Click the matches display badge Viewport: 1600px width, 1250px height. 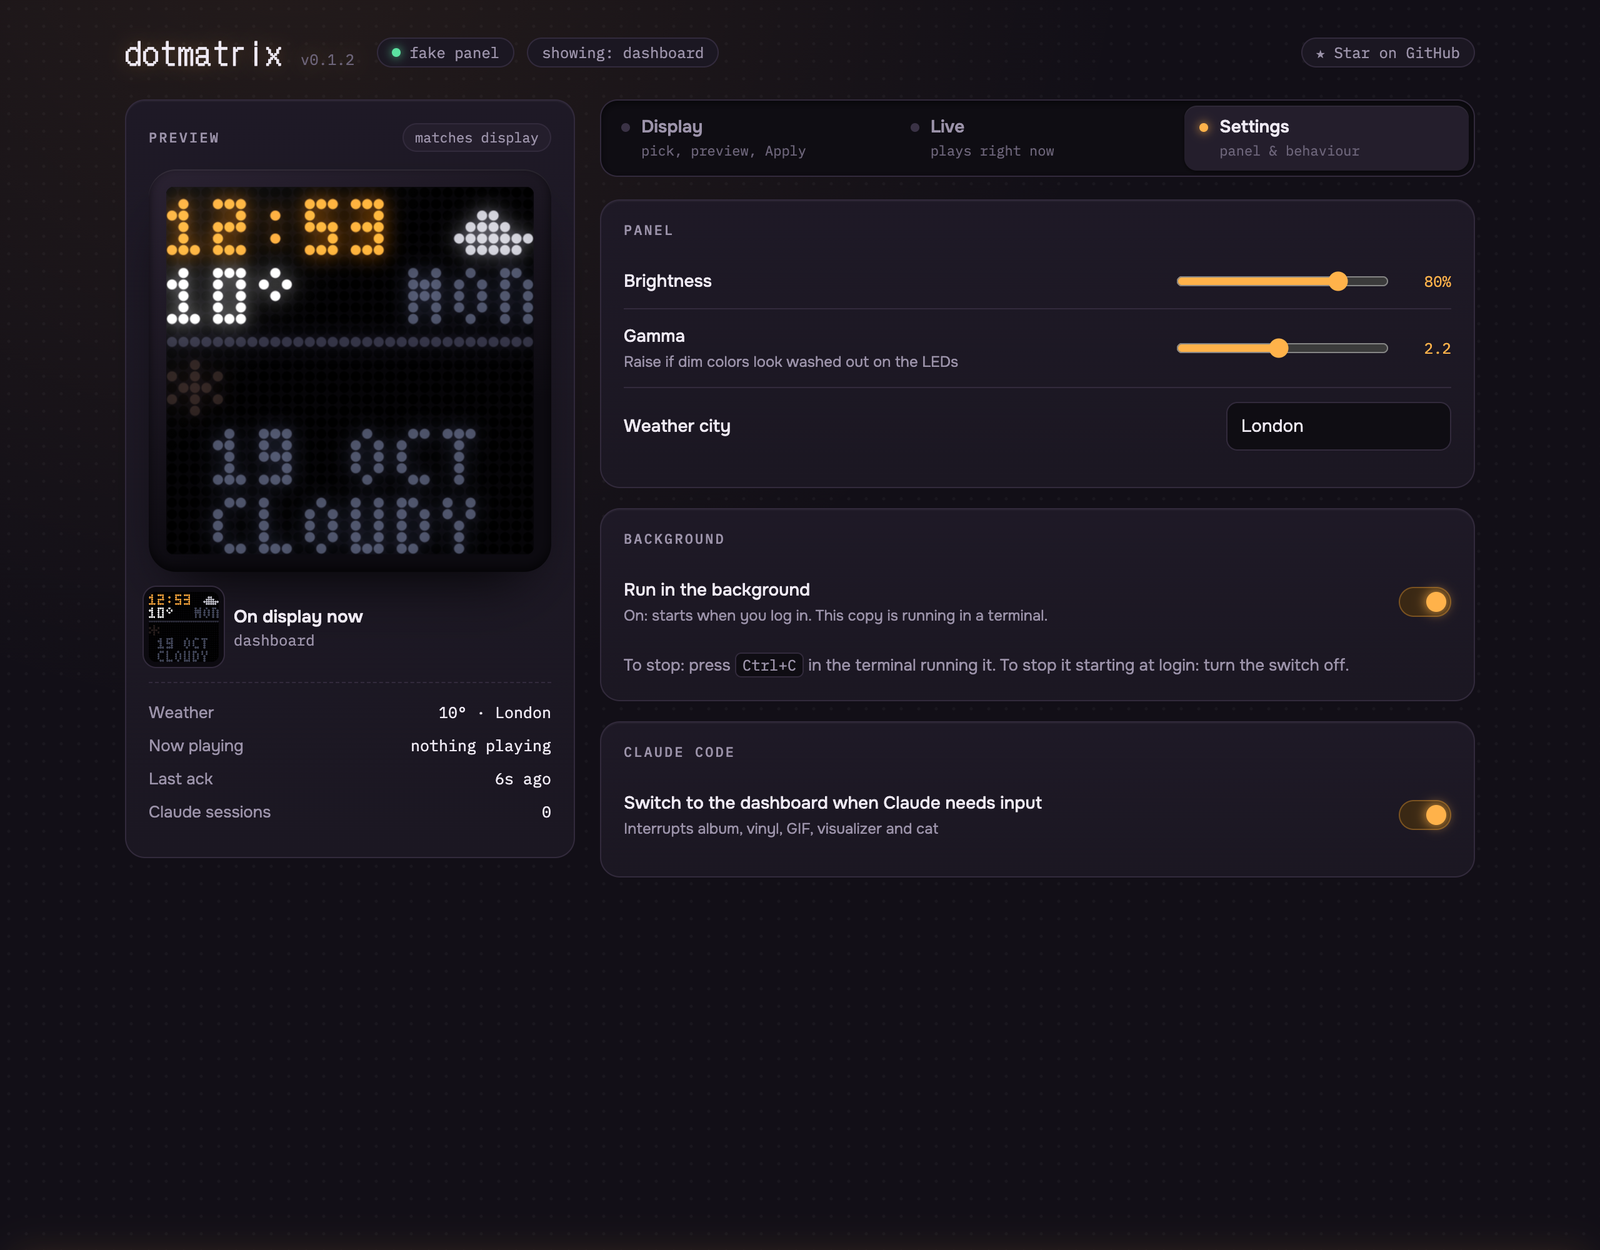pyautogui.click(x=476, y=138)
